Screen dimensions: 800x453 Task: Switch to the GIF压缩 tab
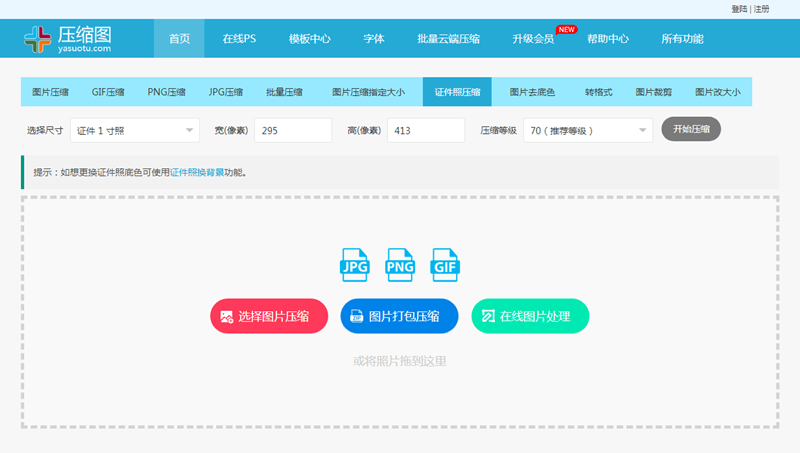tap(108, 92)
